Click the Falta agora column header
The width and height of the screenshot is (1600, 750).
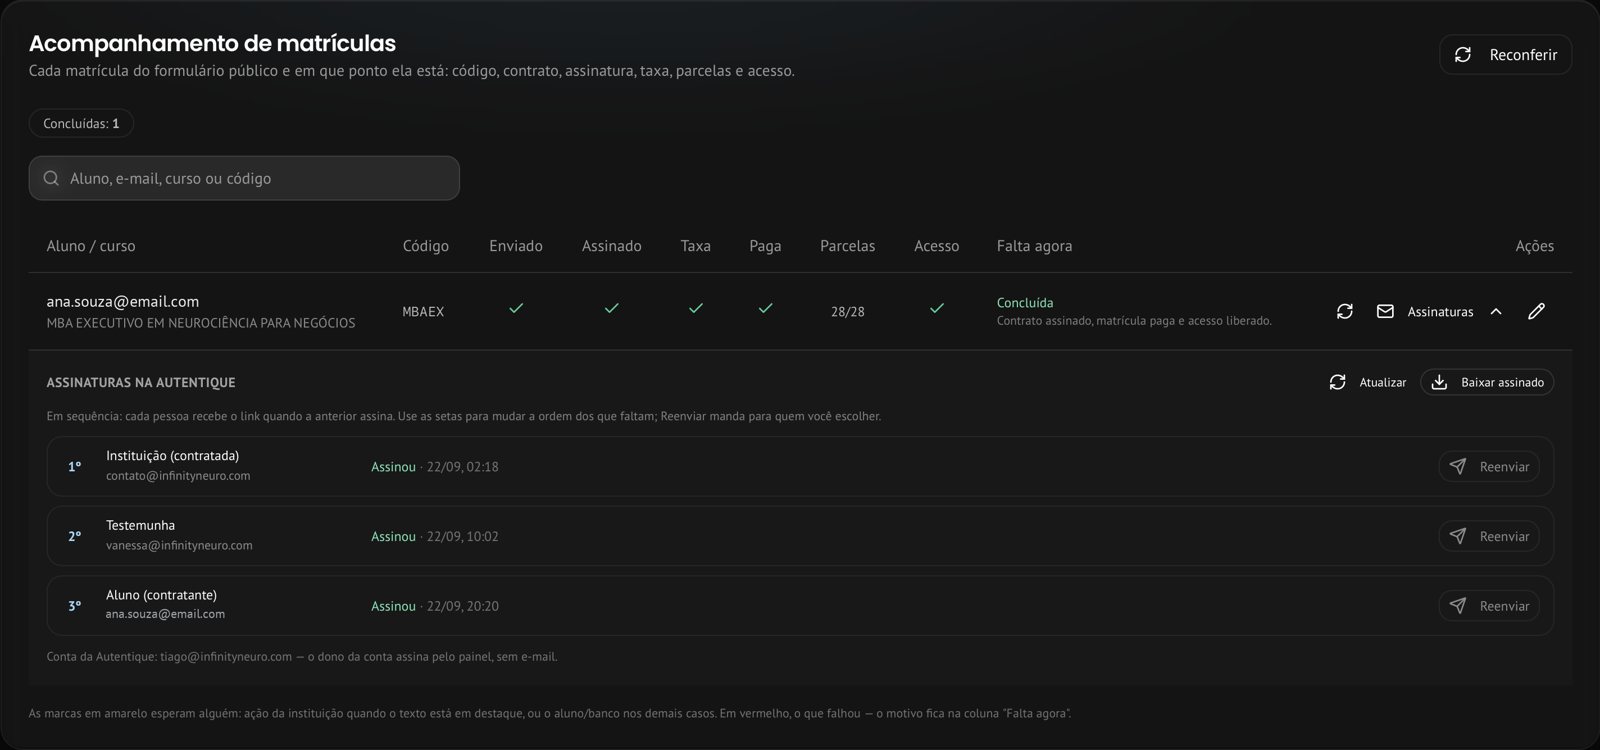pos(1034,246)
